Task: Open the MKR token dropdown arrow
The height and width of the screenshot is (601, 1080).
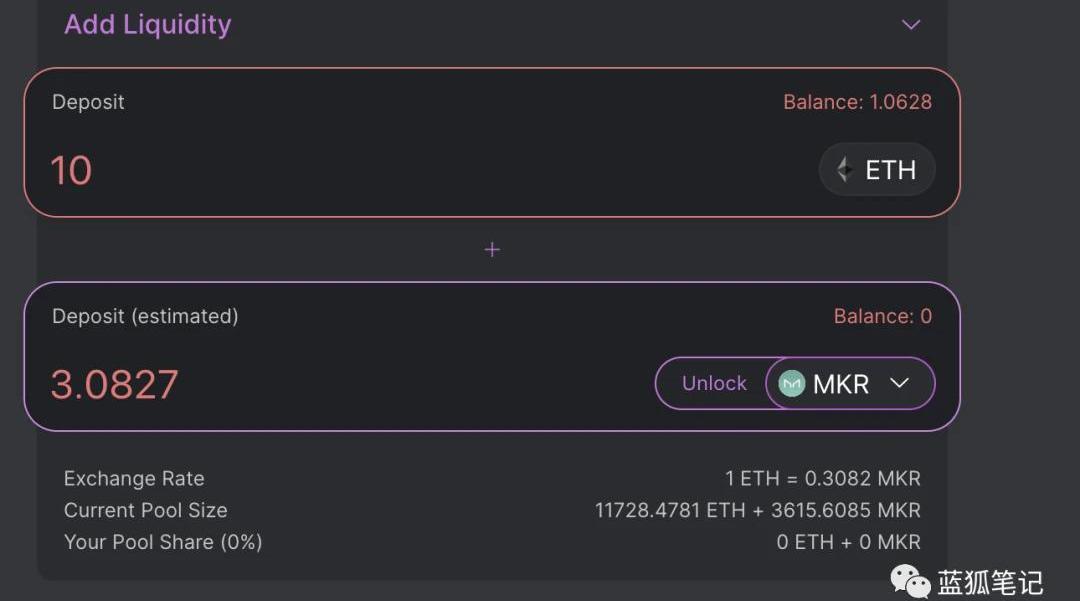Action: (x=899, y=384)
